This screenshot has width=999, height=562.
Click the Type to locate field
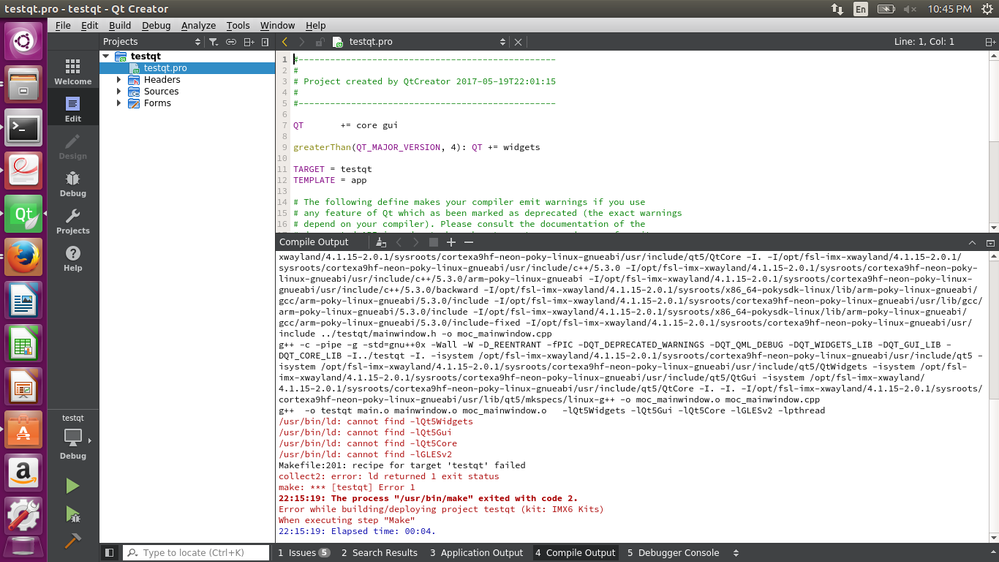[x=196, y=552]
